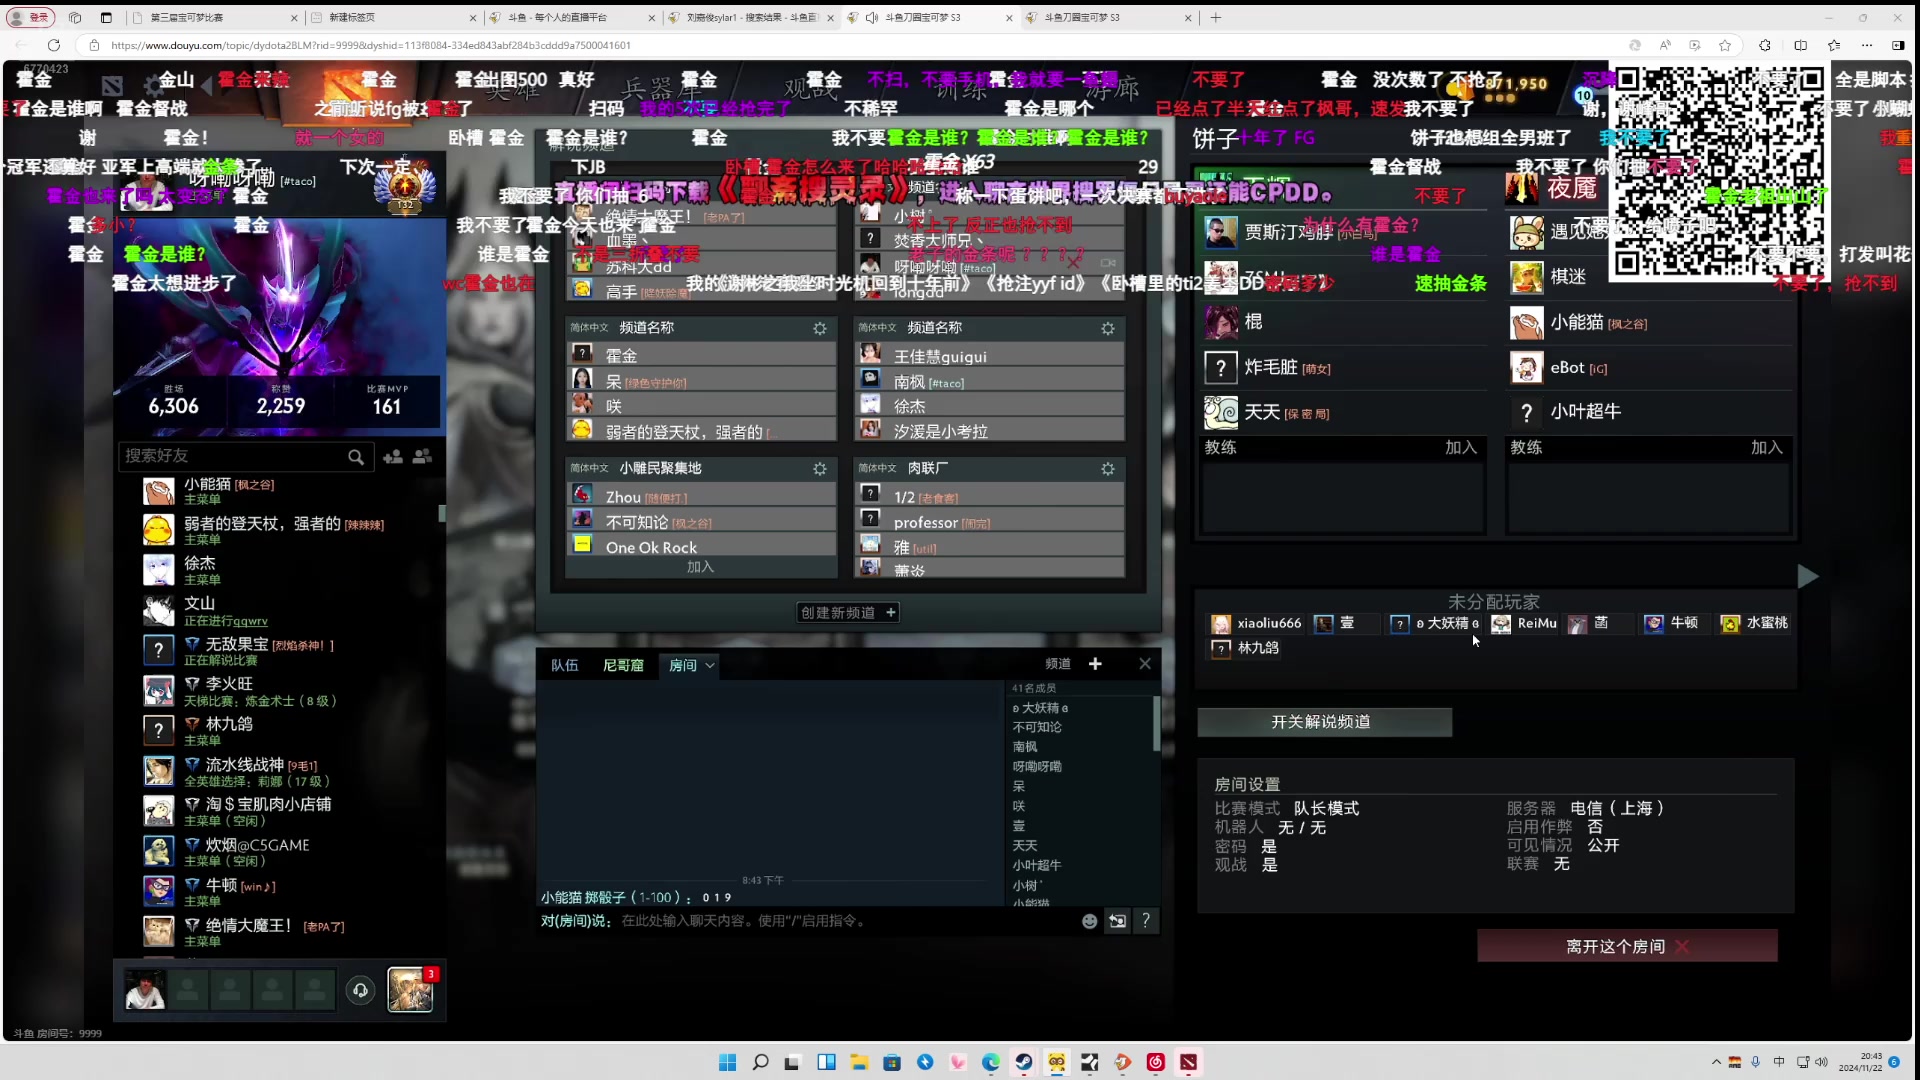Viewport: 1920px width, 1080px height.
Task: Click the add friend icon
Action: pyautogui.click(x=393, y=456)
